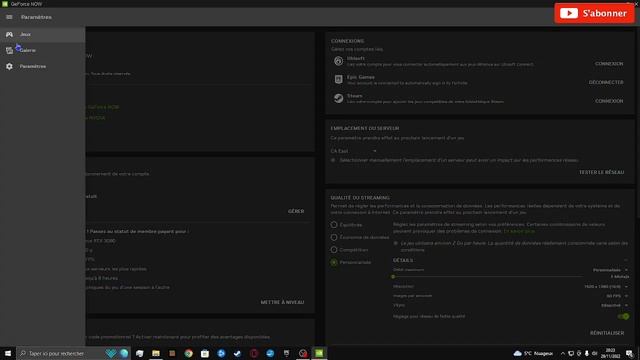Open the CA East server location dropdown

[x=353, y=151]
